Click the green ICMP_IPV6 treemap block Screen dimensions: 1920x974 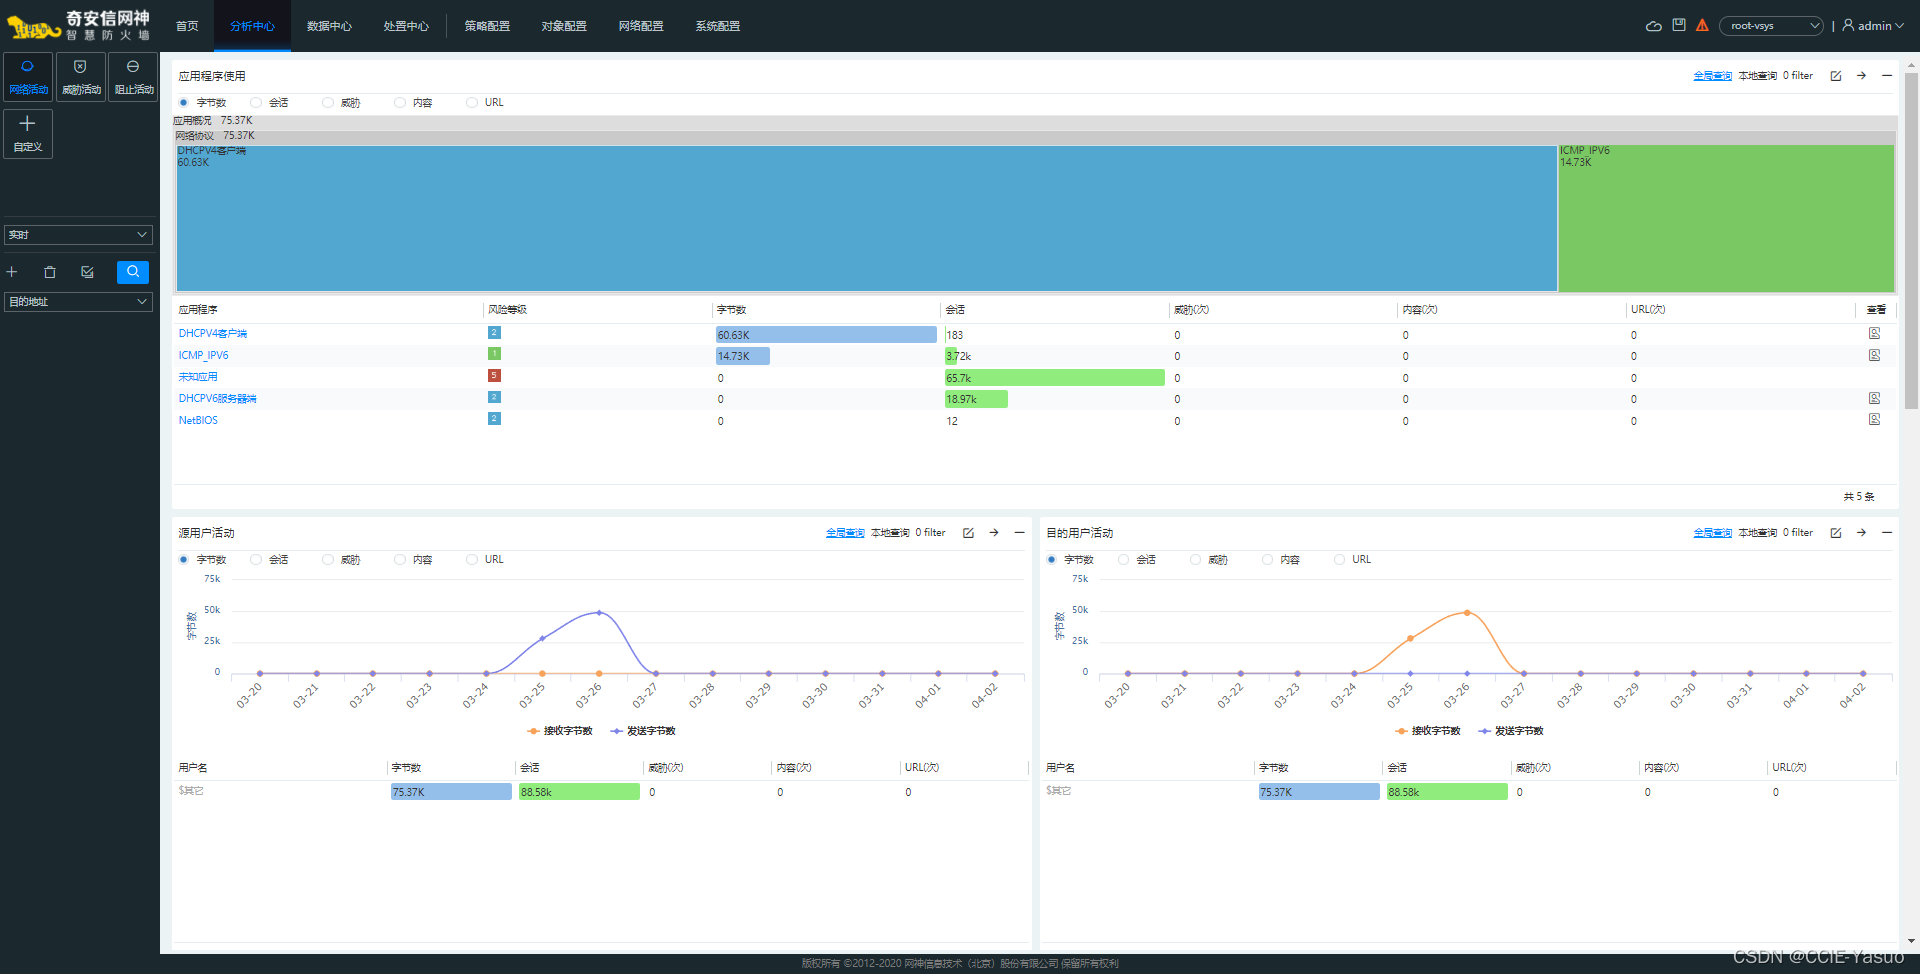click(x=1726, y=218)
